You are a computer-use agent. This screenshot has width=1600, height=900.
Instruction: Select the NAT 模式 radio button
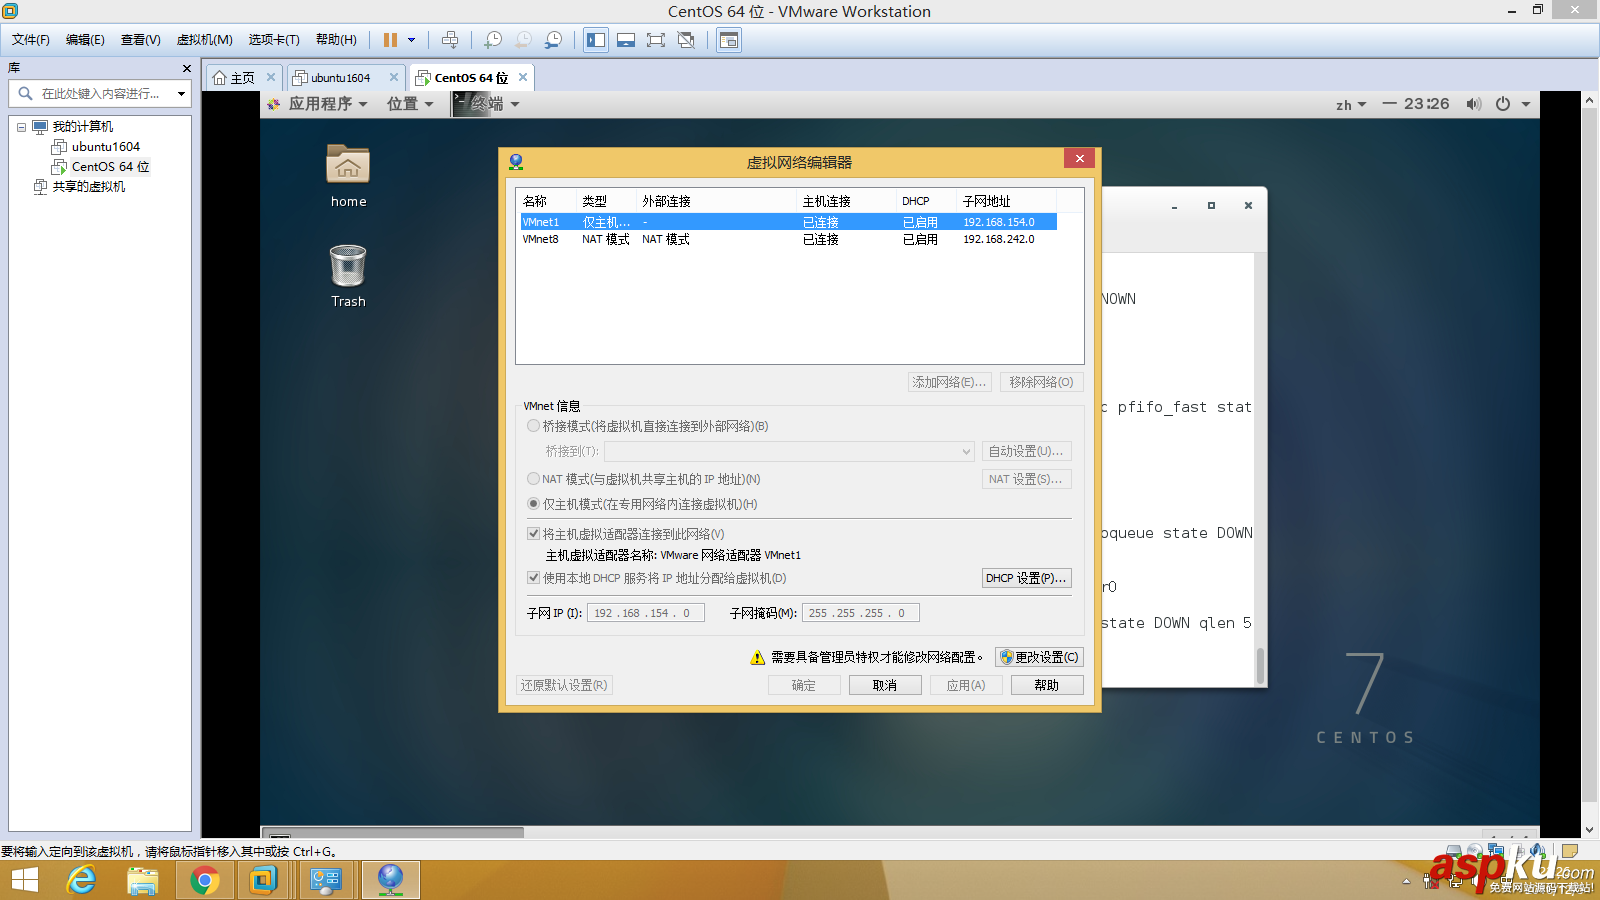point(533,479)
